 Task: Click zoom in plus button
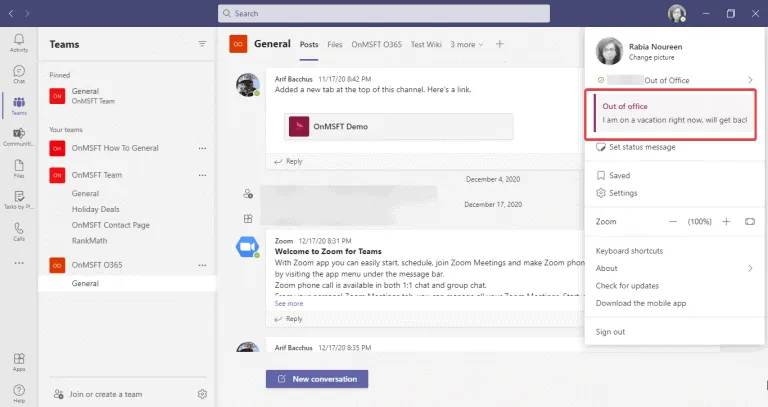point(726,221)
